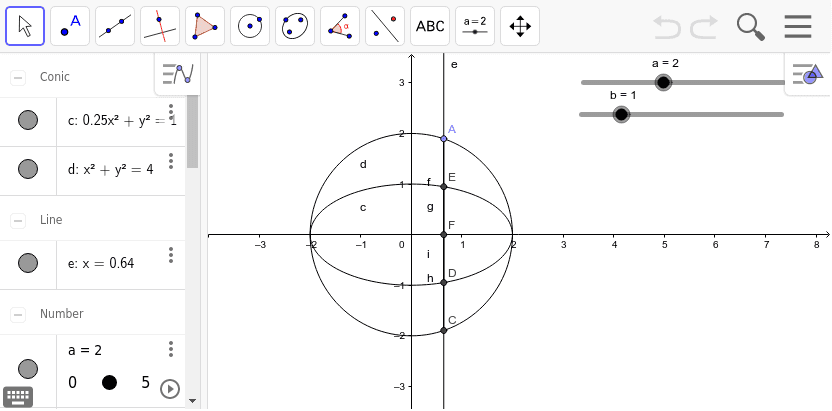Collapse the Conic group

tap(18, 78)
